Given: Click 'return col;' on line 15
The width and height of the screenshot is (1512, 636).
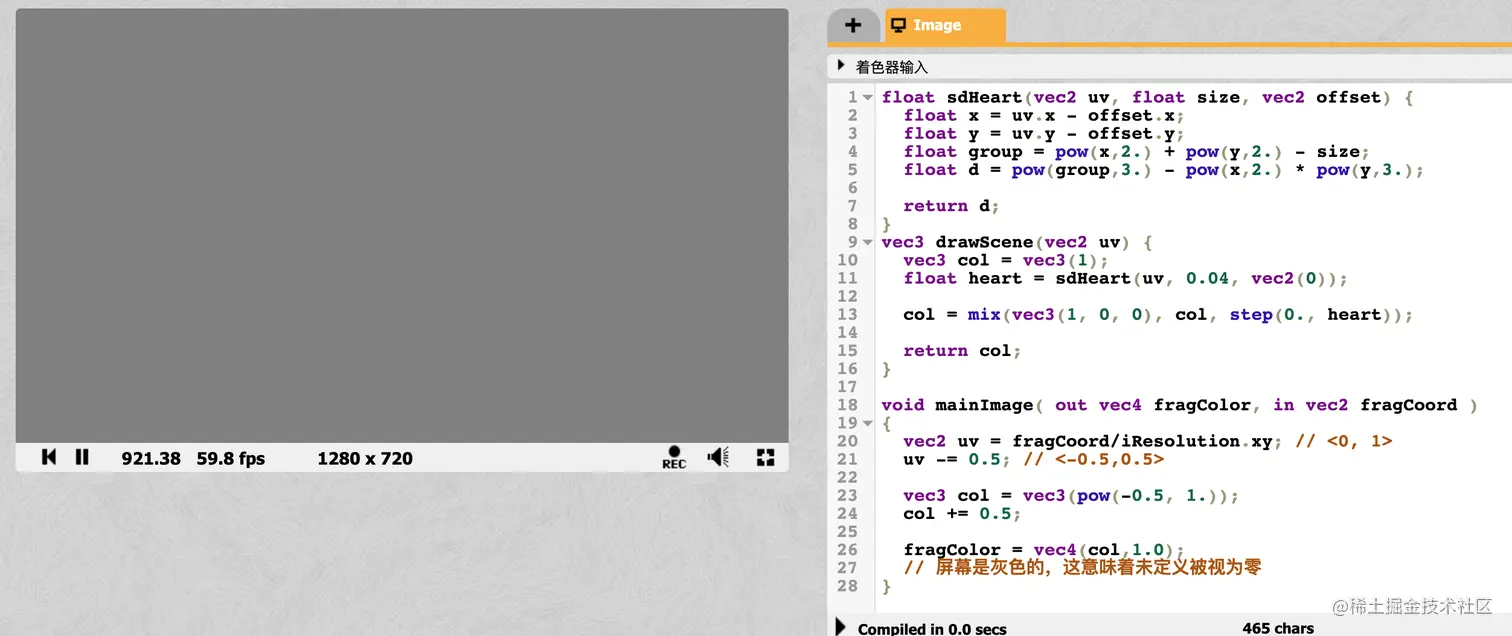Looking at the screenshot, I should point(961,351).
